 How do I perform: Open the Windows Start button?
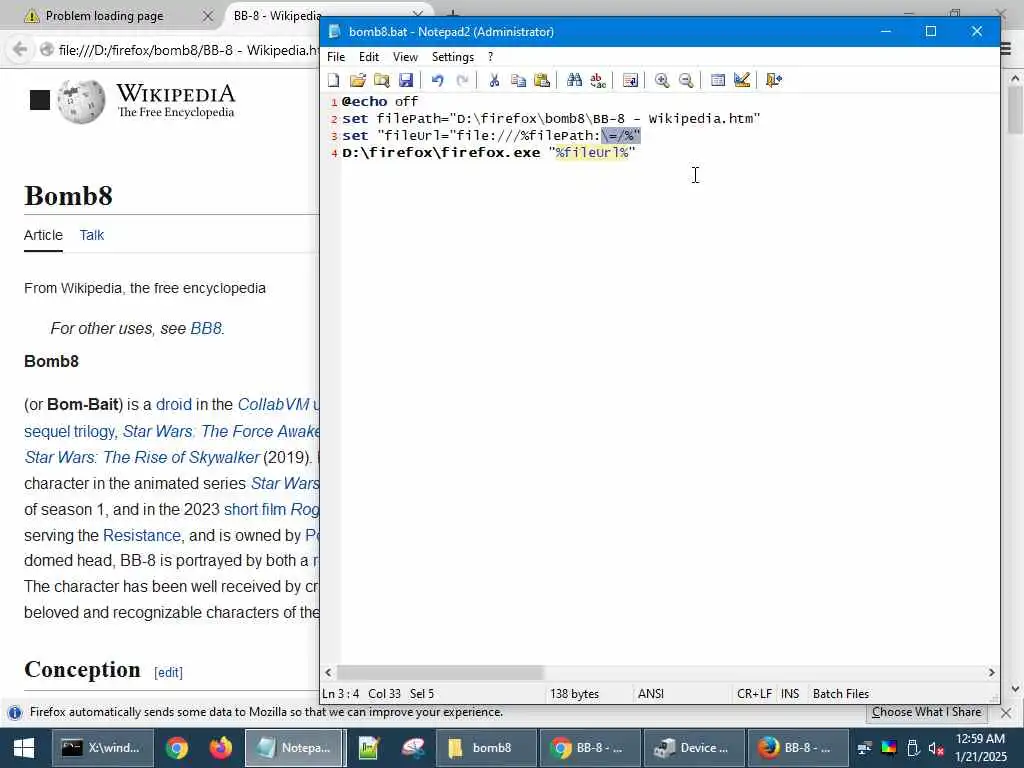24,748
